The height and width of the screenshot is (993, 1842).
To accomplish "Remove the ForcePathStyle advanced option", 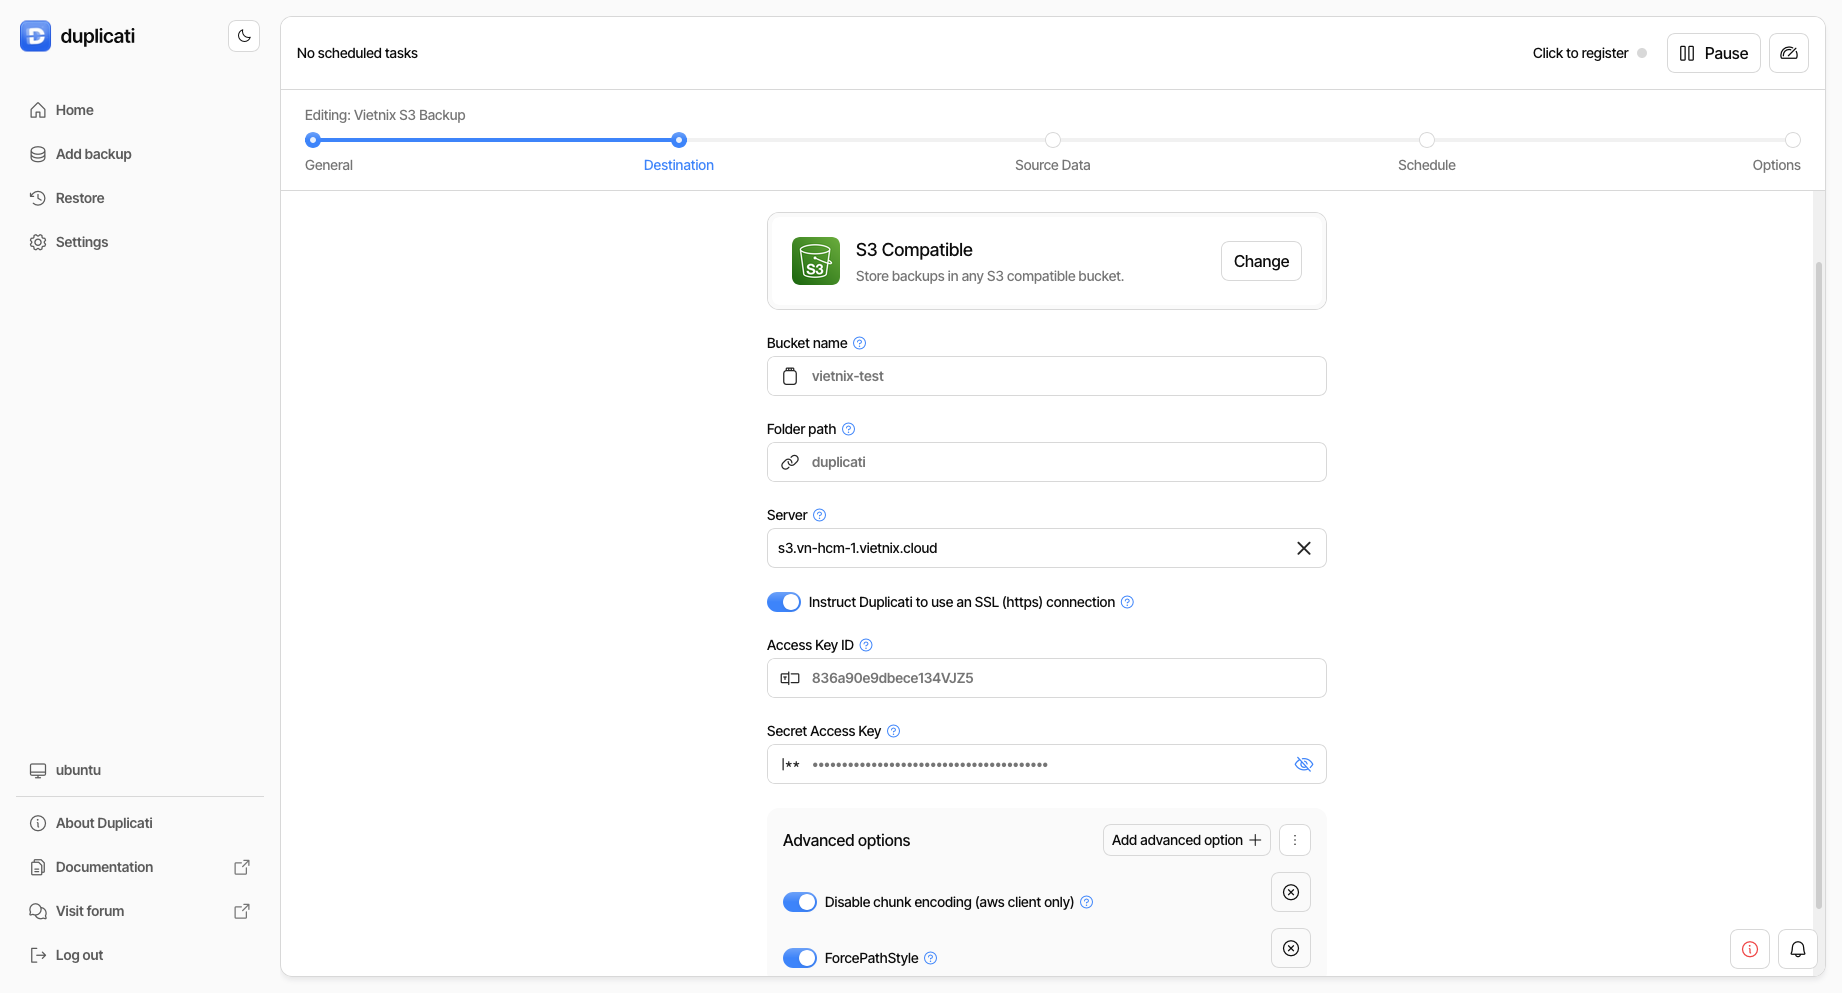I will [1290, 948].
